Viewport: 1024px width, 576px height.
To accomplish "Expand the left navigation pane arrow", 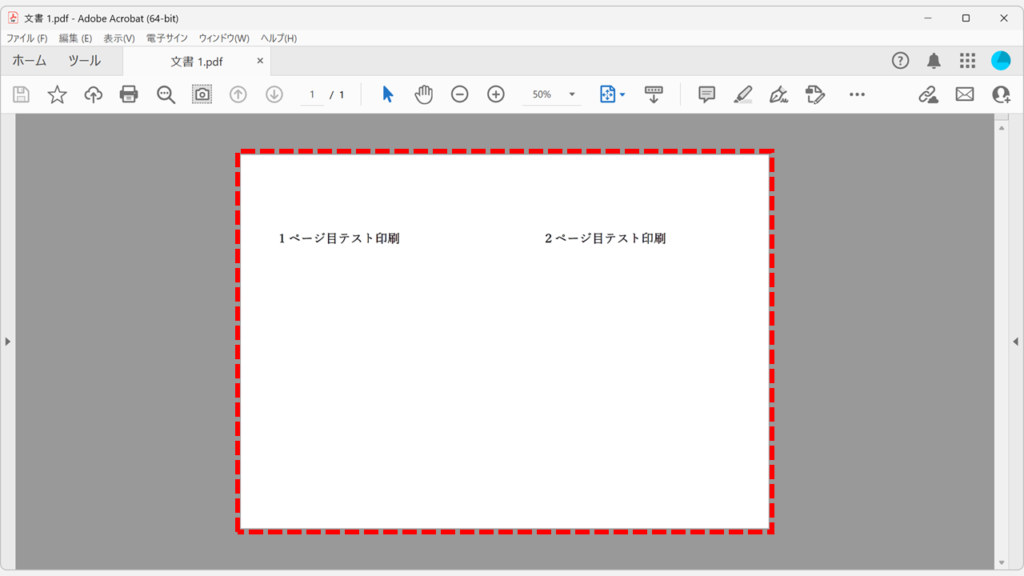I will [x=8, y=342].
